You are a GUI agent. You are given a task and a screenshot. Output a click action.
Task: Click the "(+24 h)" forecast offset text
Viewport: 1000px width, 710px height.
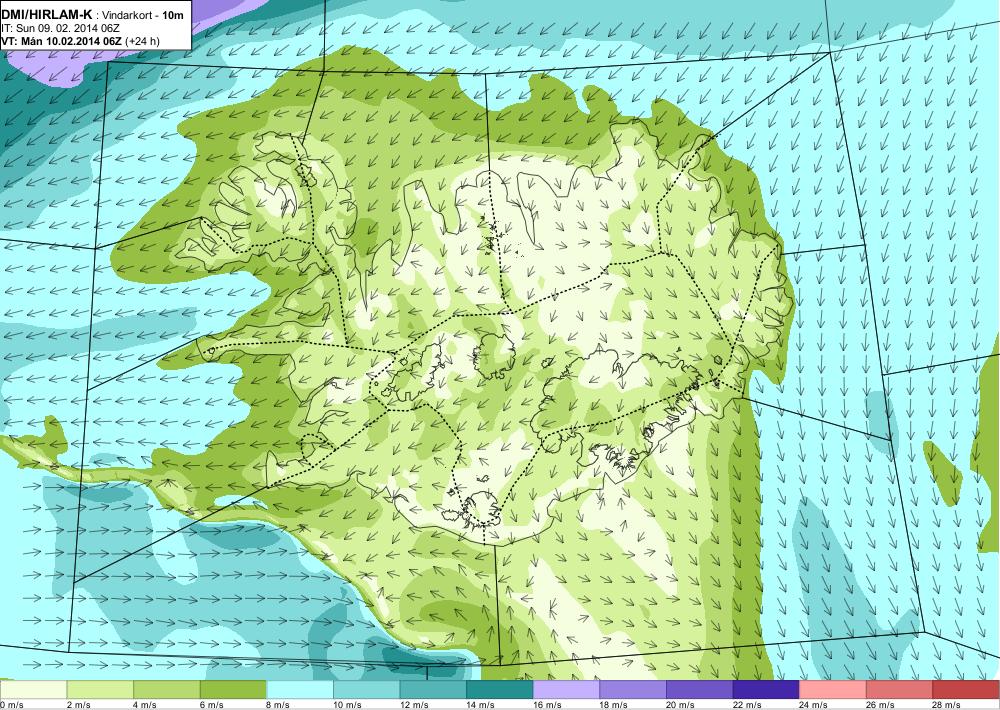click(142, 41)
